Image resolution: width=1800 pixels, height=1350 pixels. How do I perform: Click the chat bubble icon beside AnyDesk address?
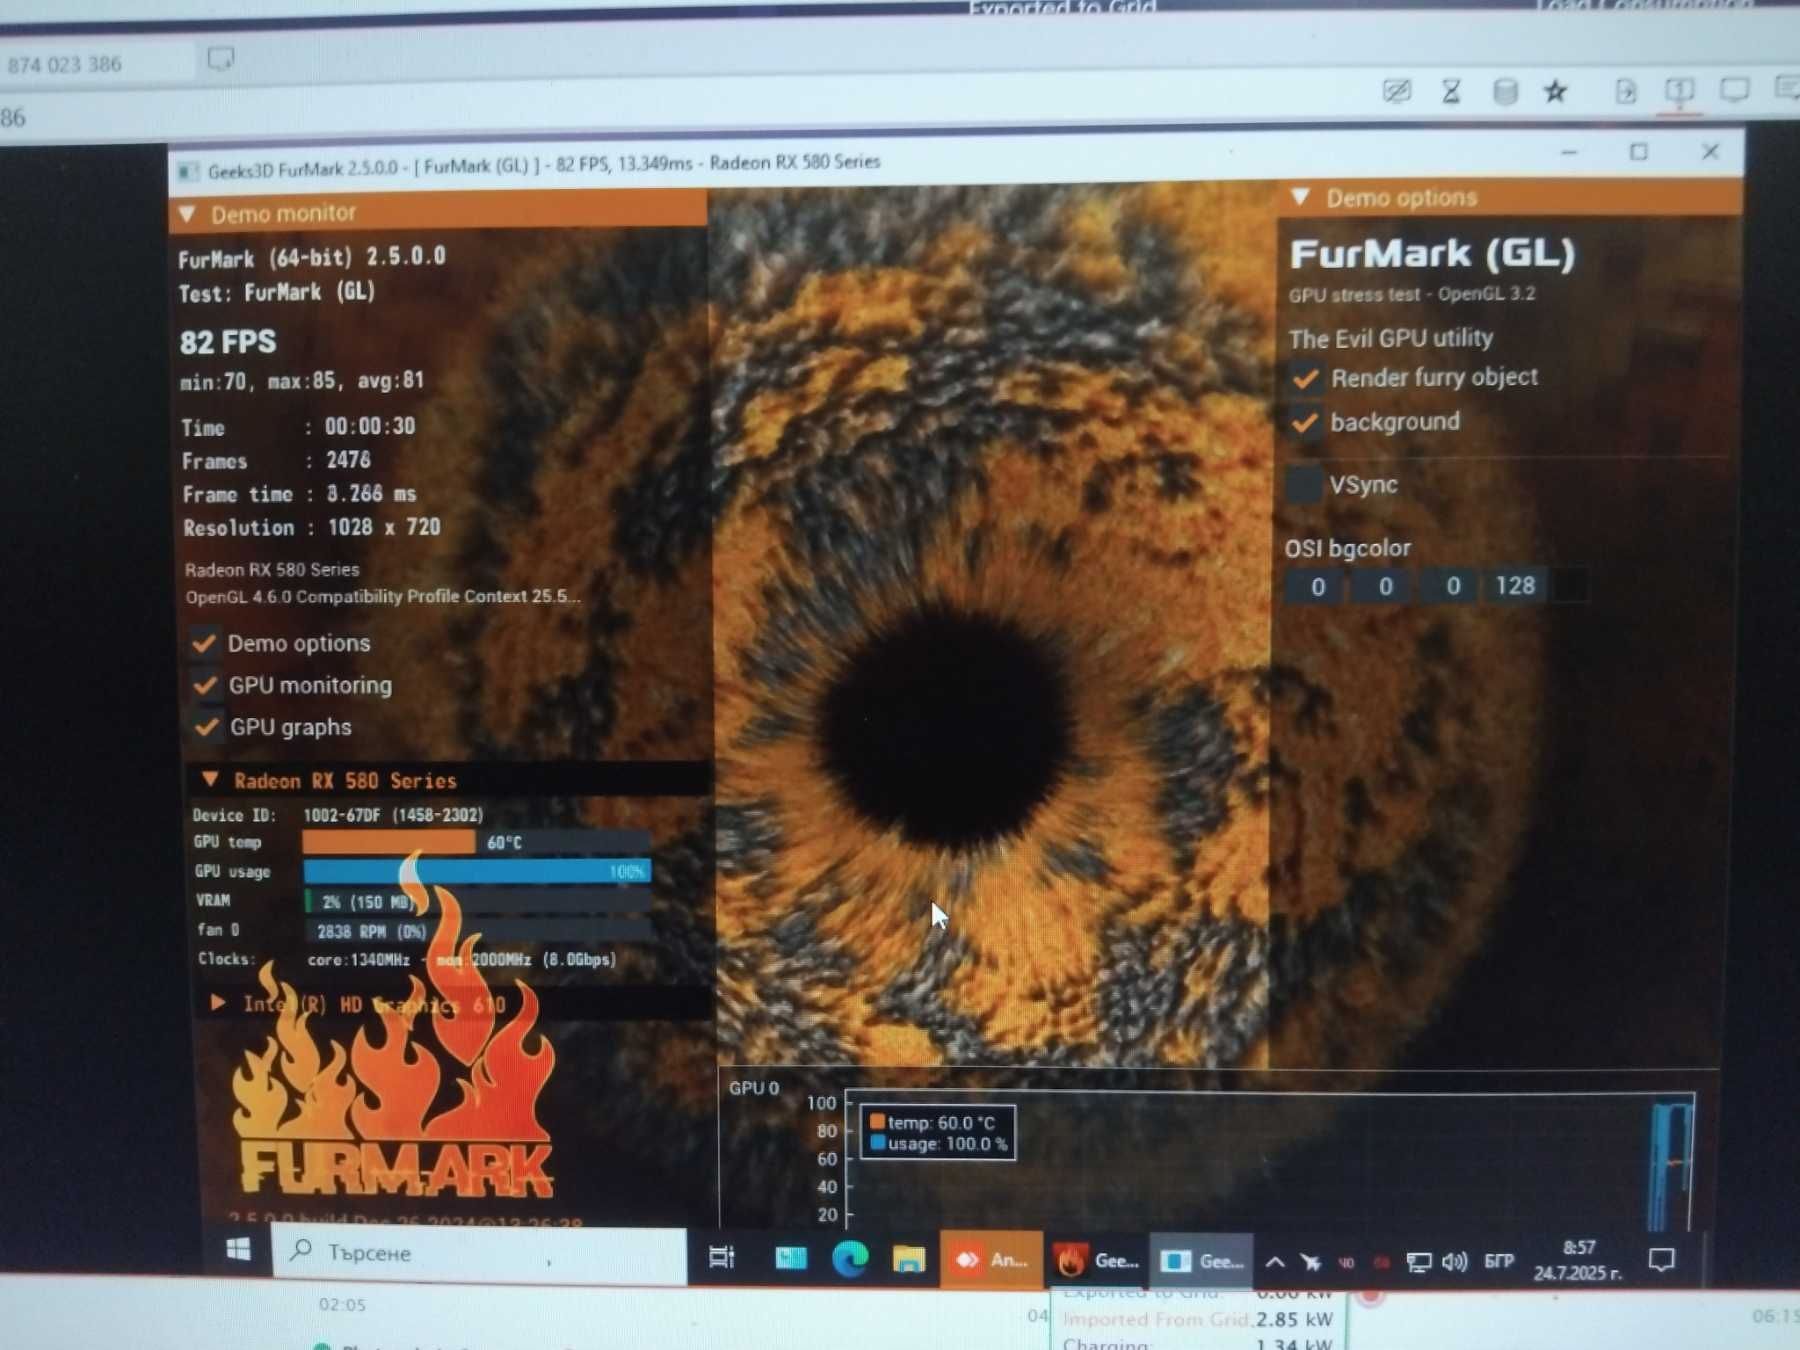[220, 59]
